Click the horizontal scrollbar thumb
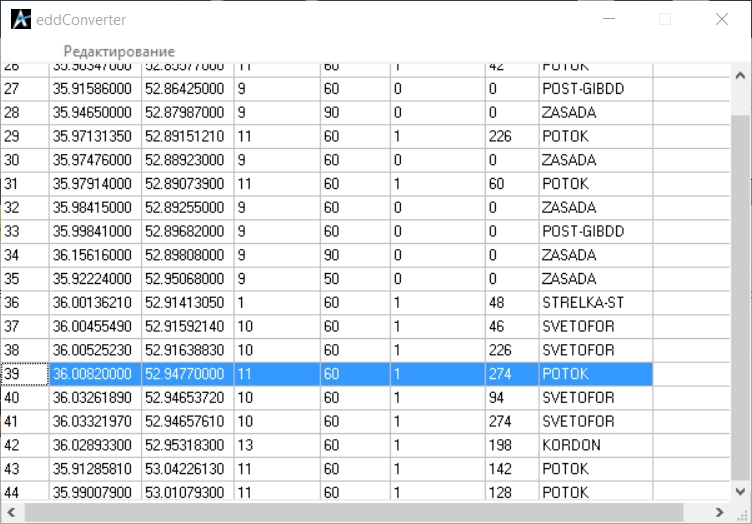Viewport: 752px width, 524px height. click(x=350, y=512)
